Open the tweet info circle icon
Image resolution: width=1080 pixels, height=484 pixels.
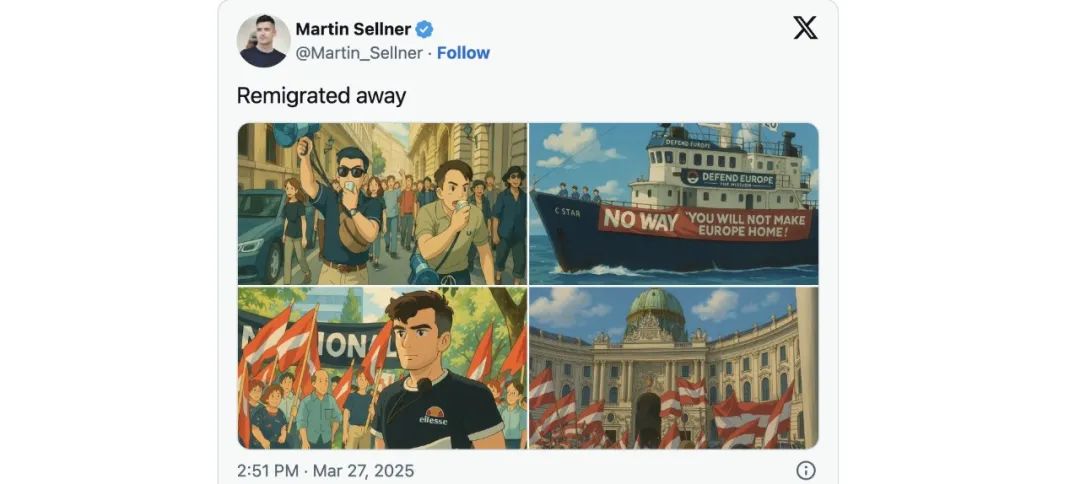click(x=805, y=470)
